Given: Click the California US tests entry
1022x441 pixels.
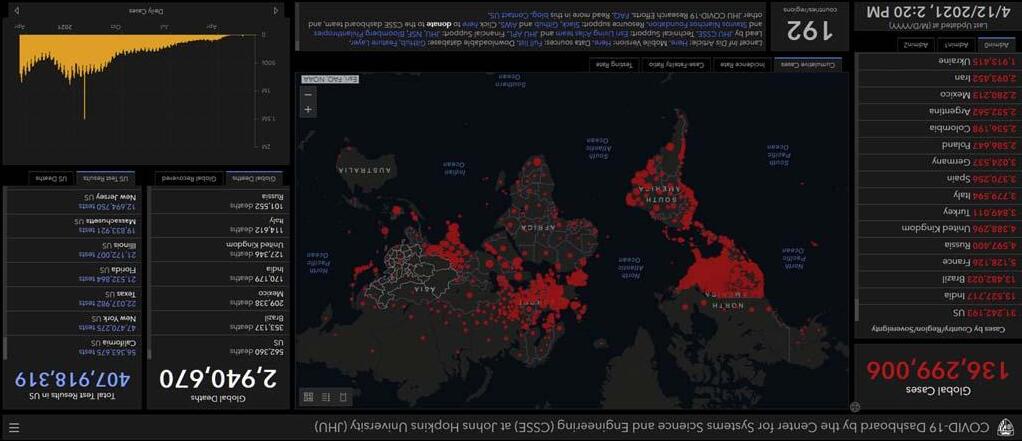Looking at the screenshot, I should 73,347.
